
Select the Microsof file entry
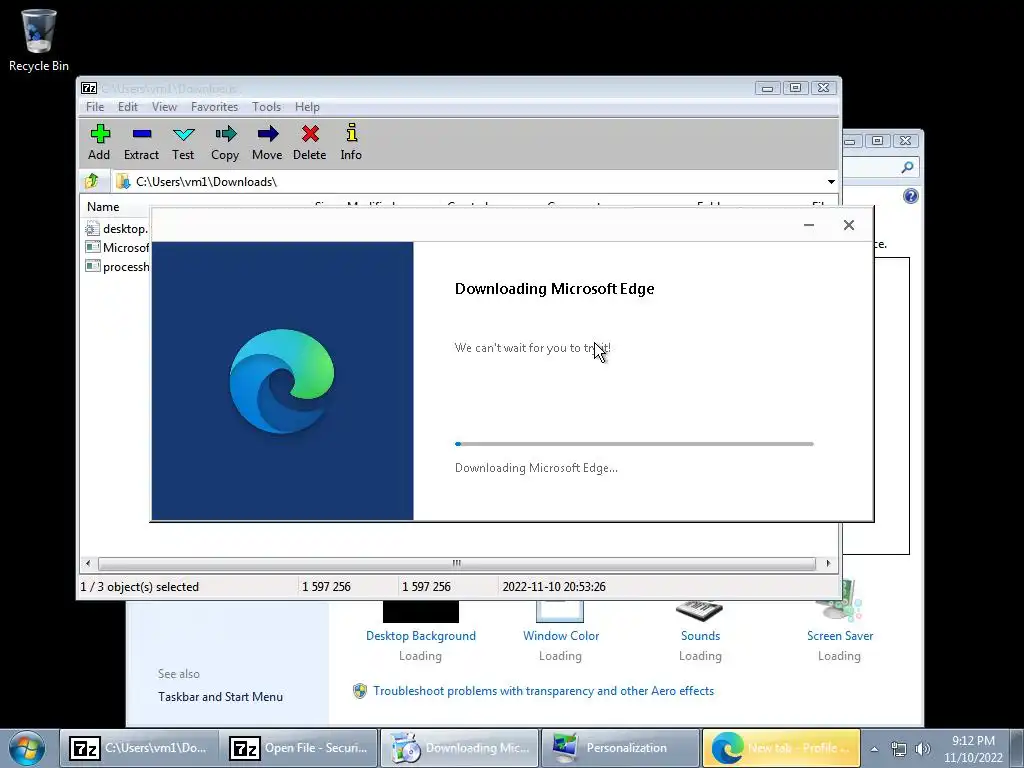click(x=118, y=248)
